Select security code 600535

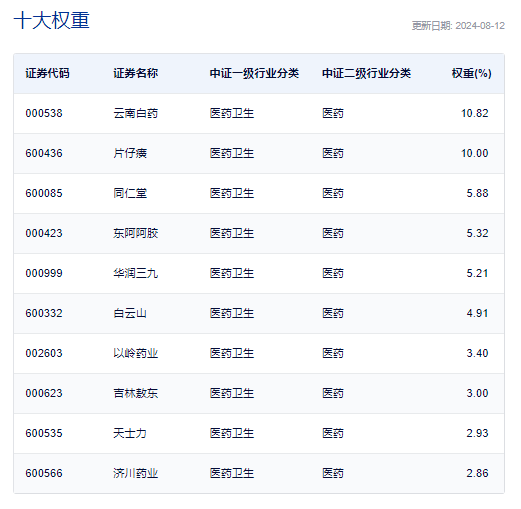[x=44, y=433]
